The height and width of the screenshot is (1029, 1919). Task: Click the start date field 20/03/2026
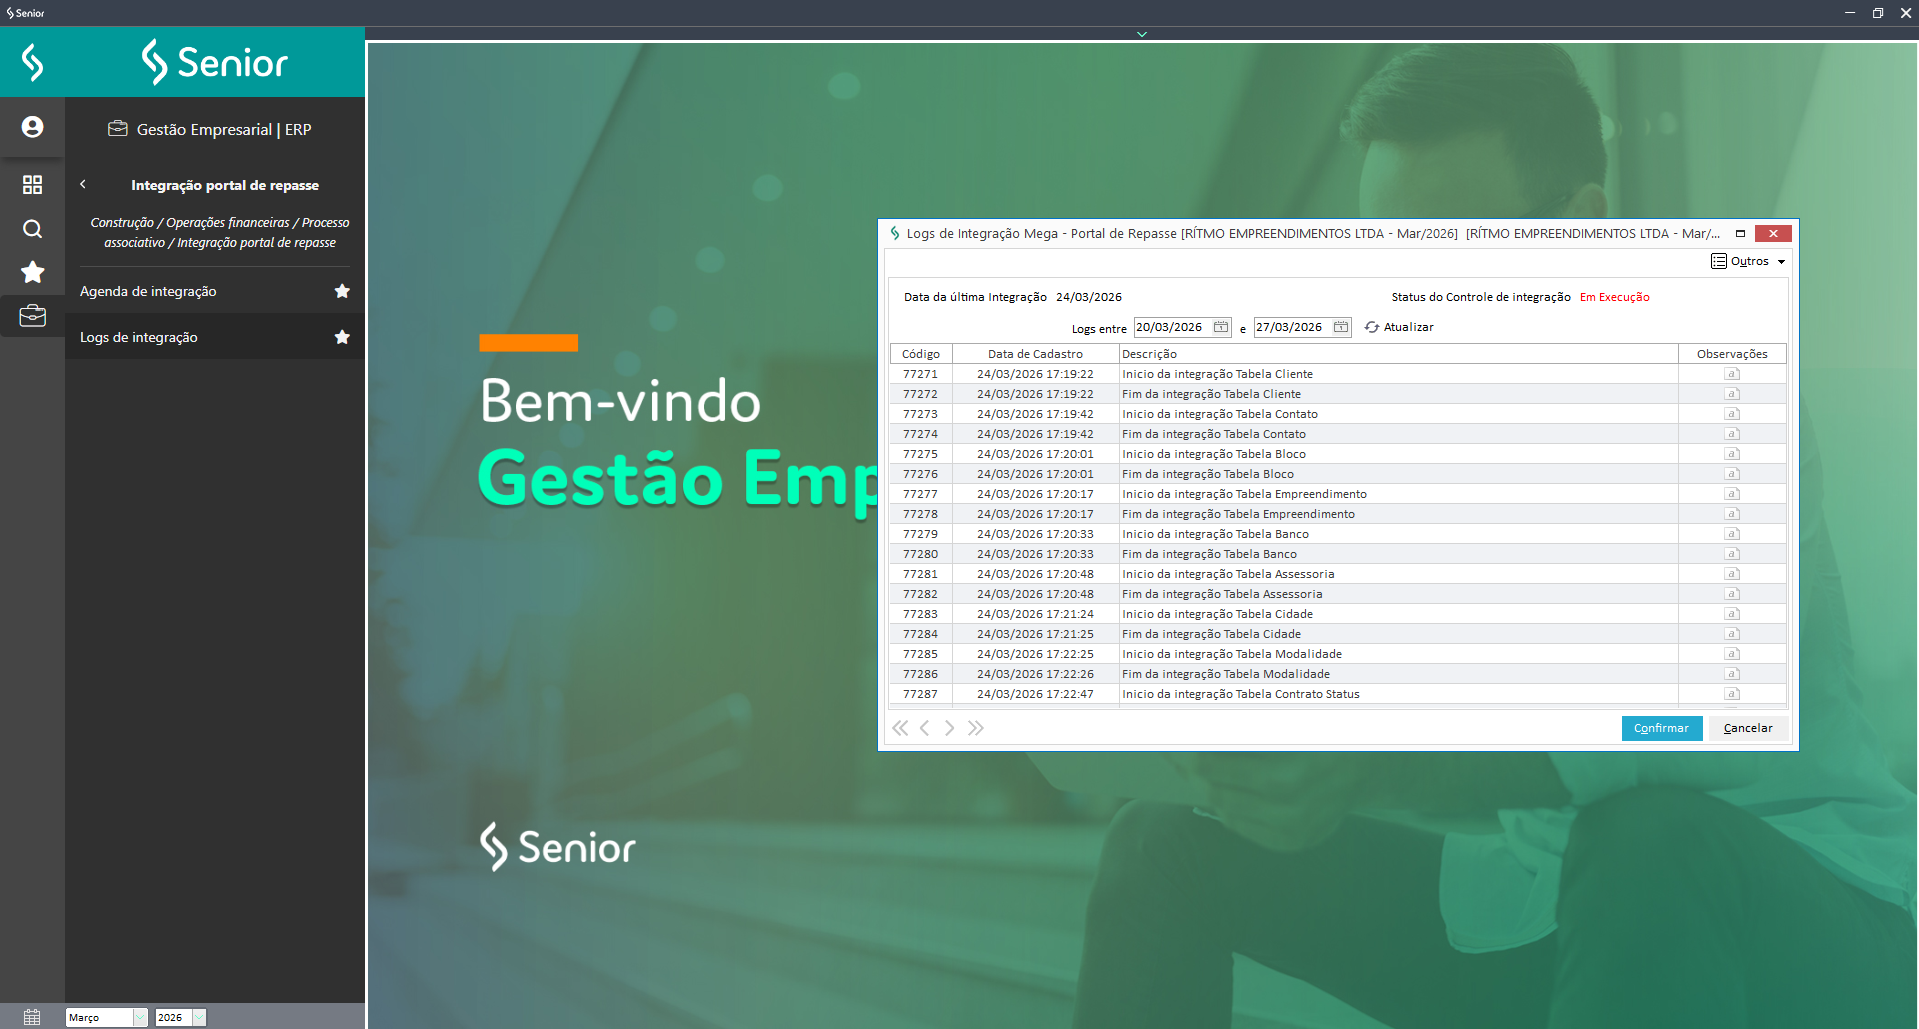(1172, 327)
